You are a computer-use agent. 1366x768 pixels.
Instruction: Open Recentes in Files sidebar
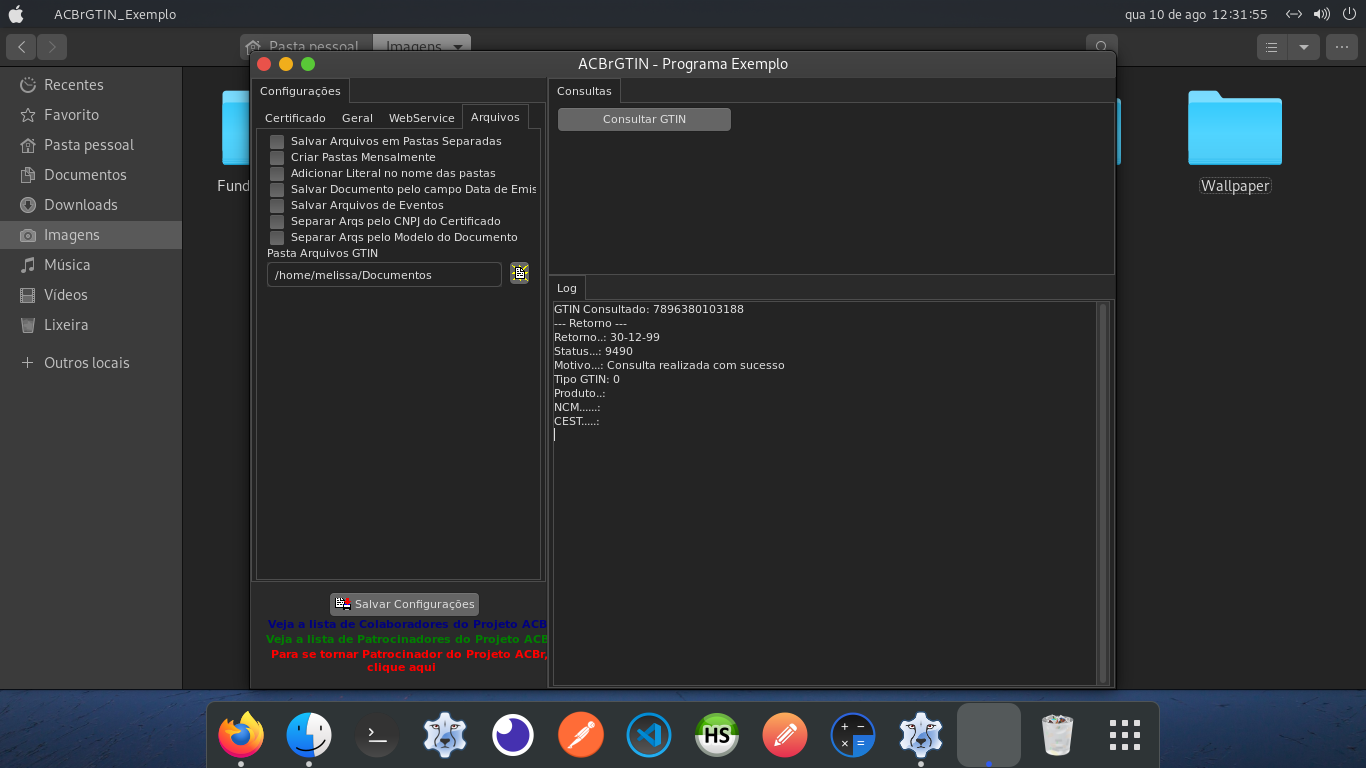tap(90, 85)
